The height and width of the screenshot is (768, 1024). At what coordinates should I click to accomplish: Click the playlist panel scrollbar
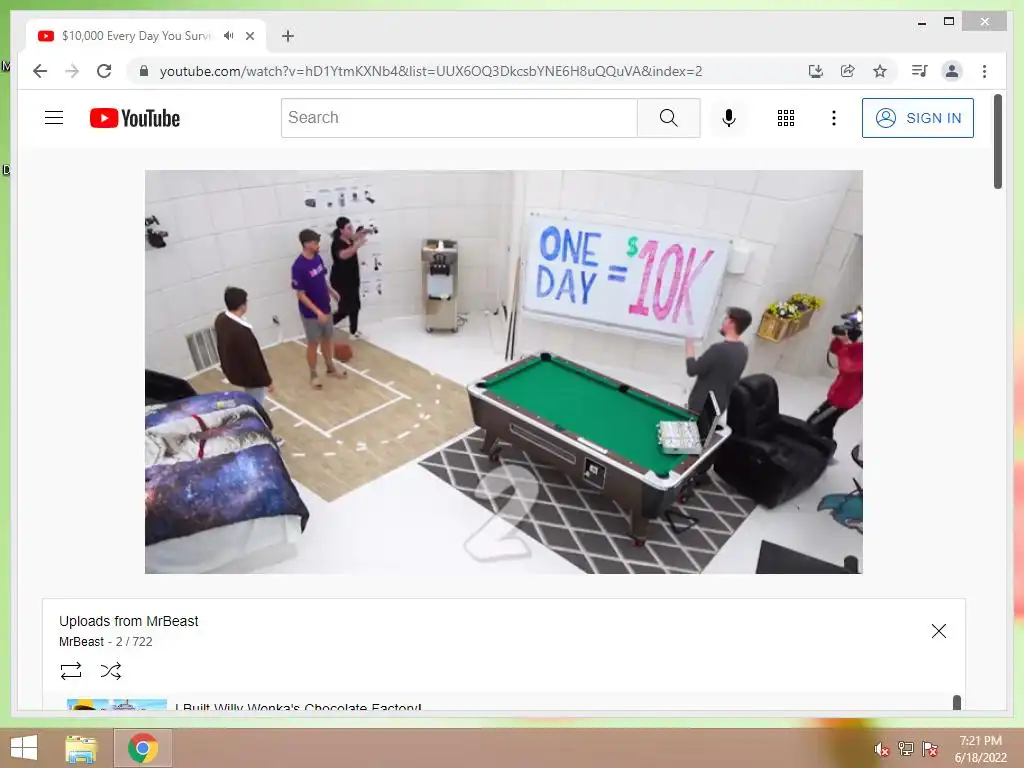(x=957, y=702)
